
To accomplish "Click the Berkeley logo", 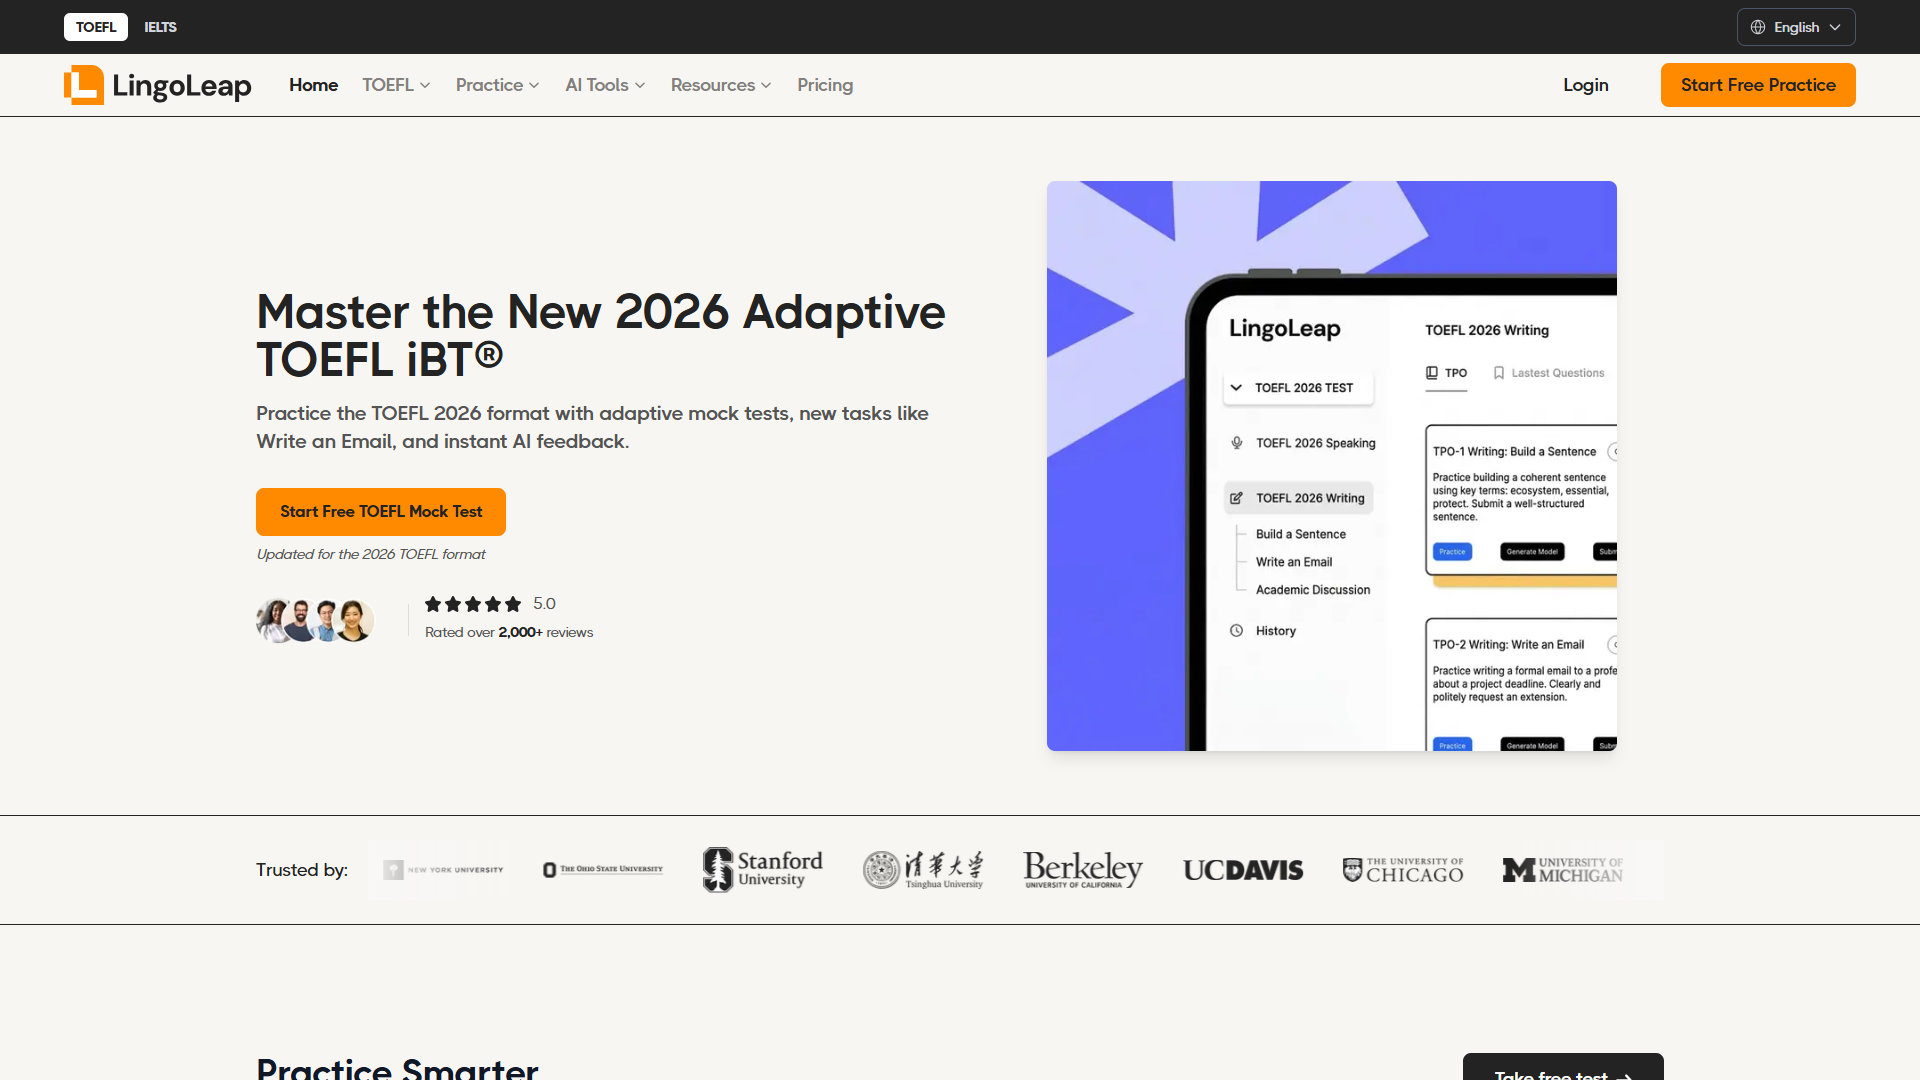I will click(x=1083, y=870).
